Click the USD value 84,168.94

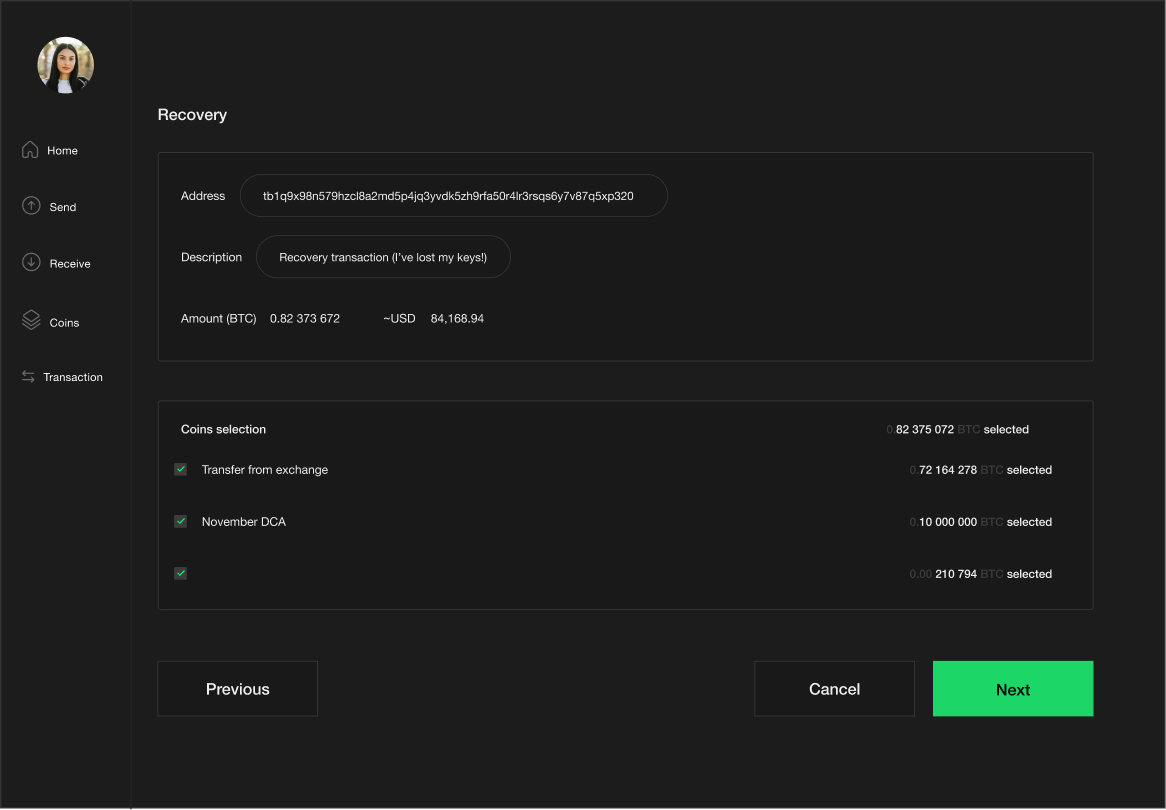click(457, 319)
